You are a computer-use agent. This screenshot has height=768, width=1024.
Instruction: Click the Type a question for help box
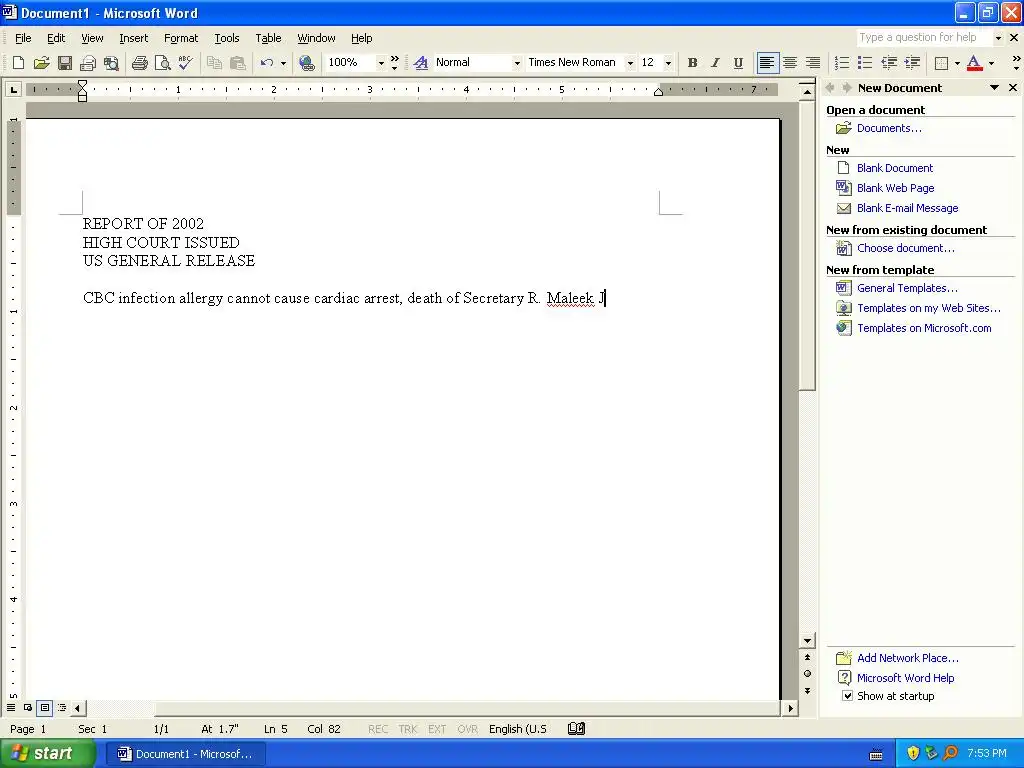(x=923, y=37)
